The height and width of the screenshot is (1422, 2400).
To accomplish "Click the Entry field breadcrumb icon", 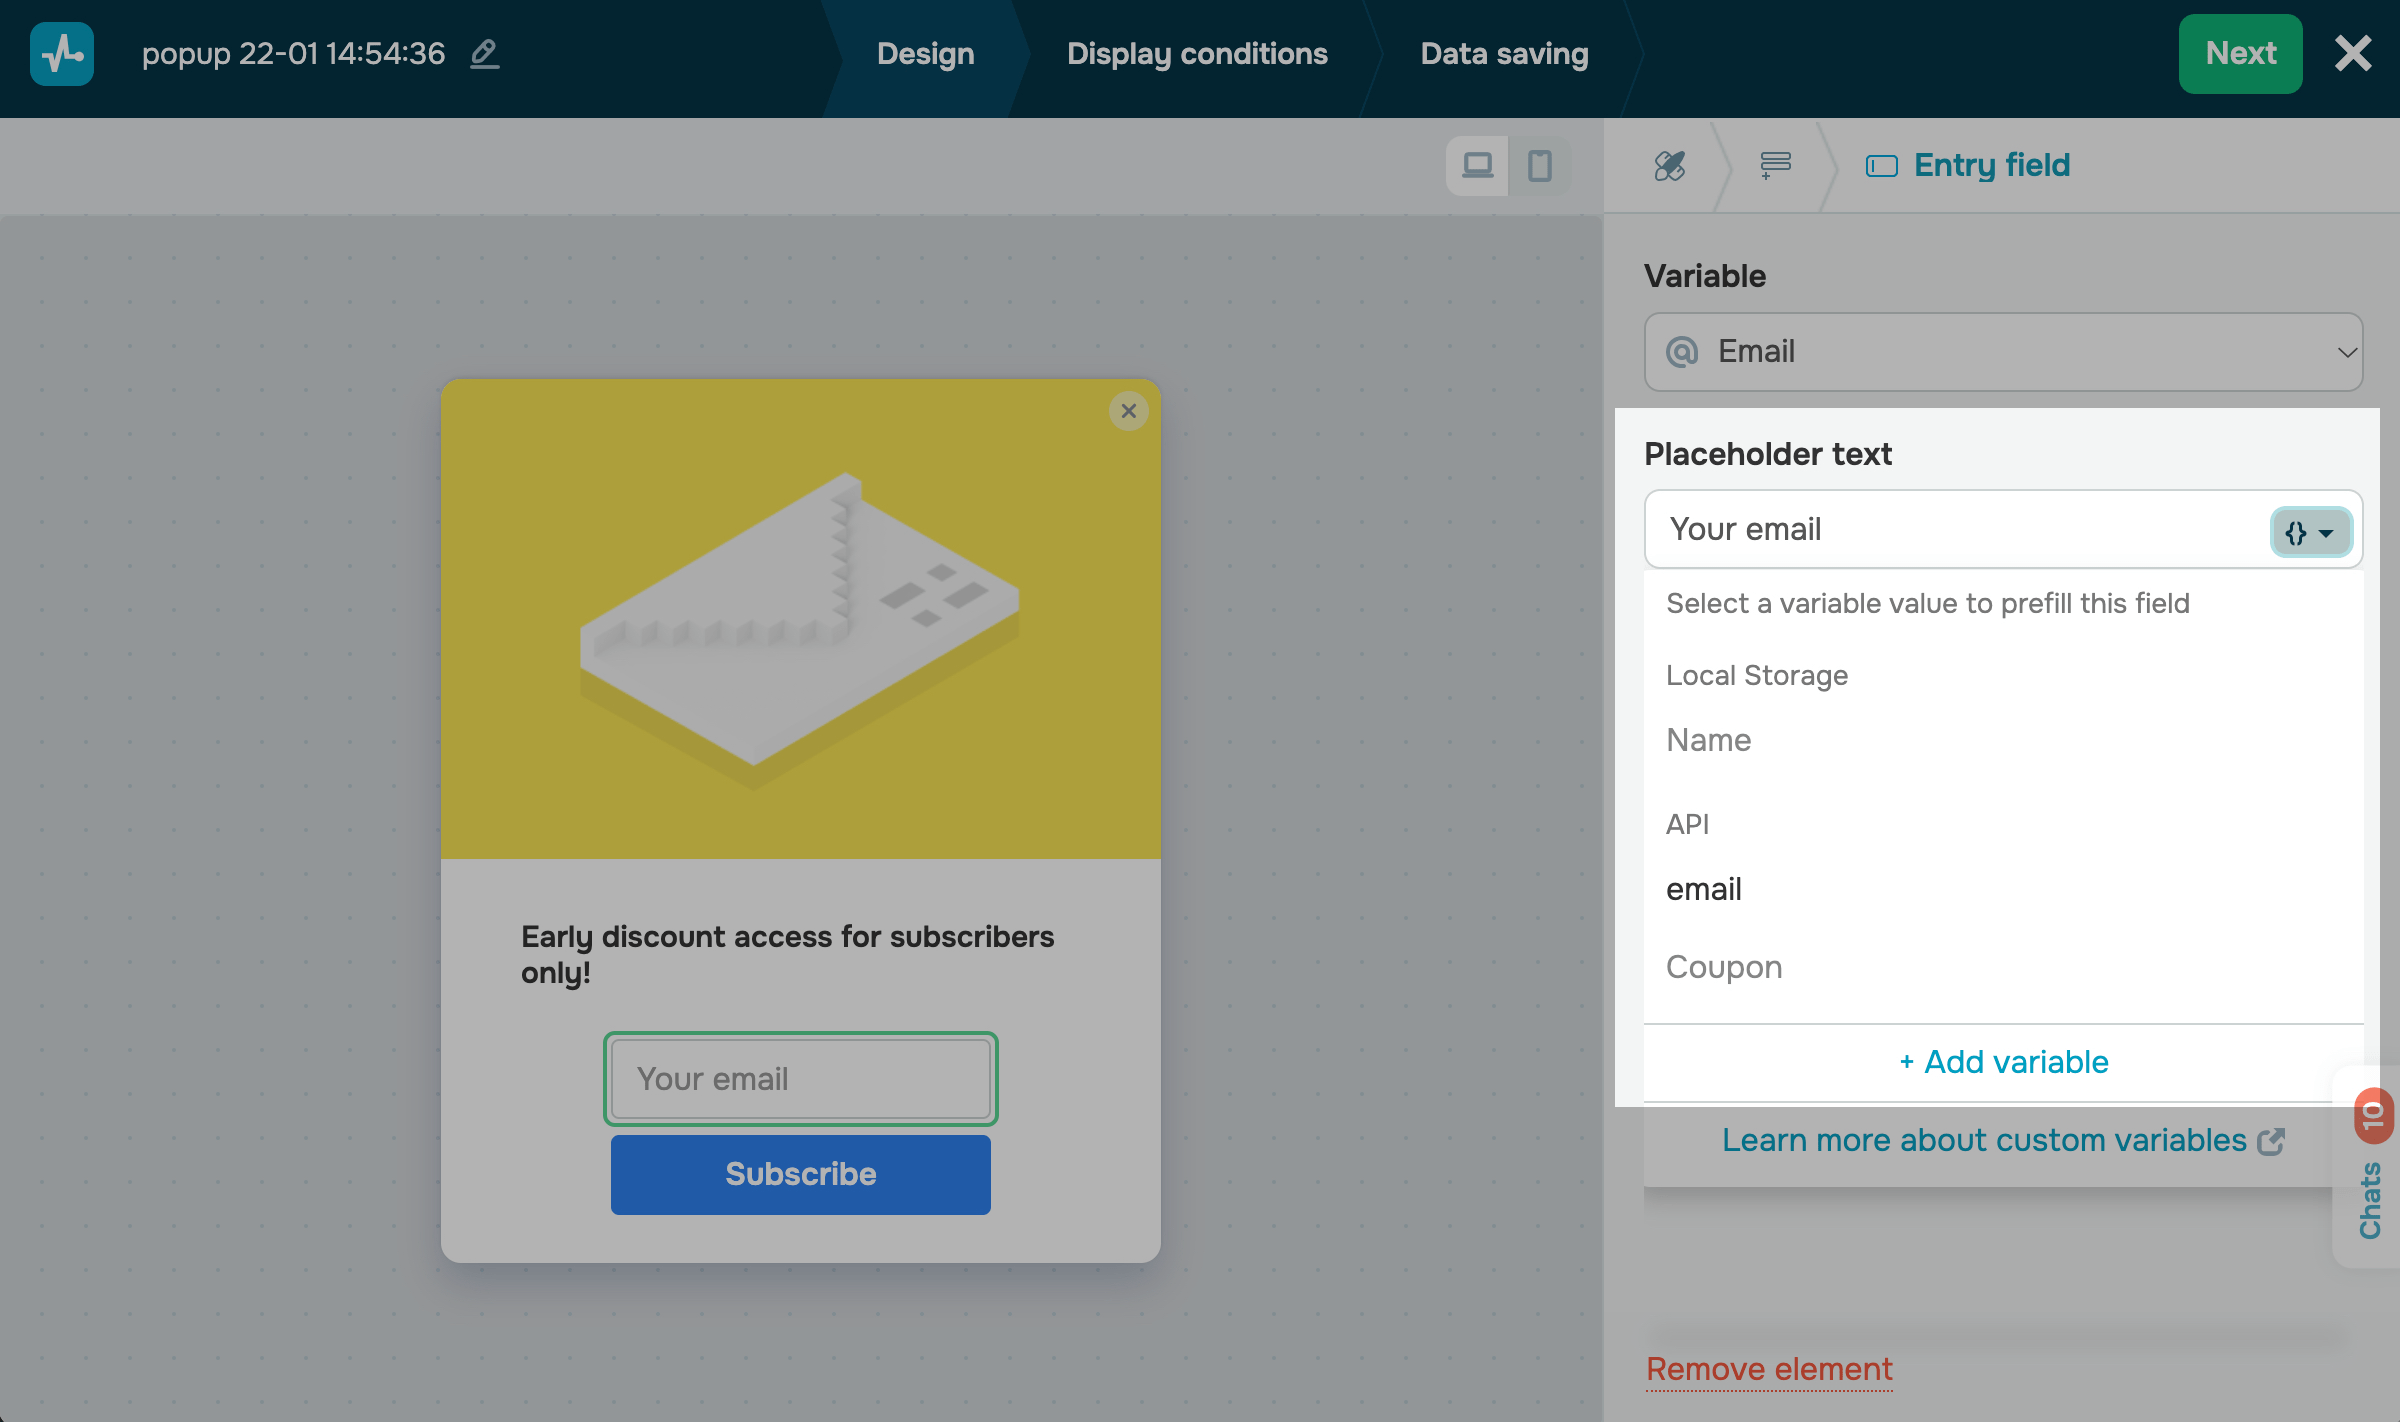I will (1881, 166).
